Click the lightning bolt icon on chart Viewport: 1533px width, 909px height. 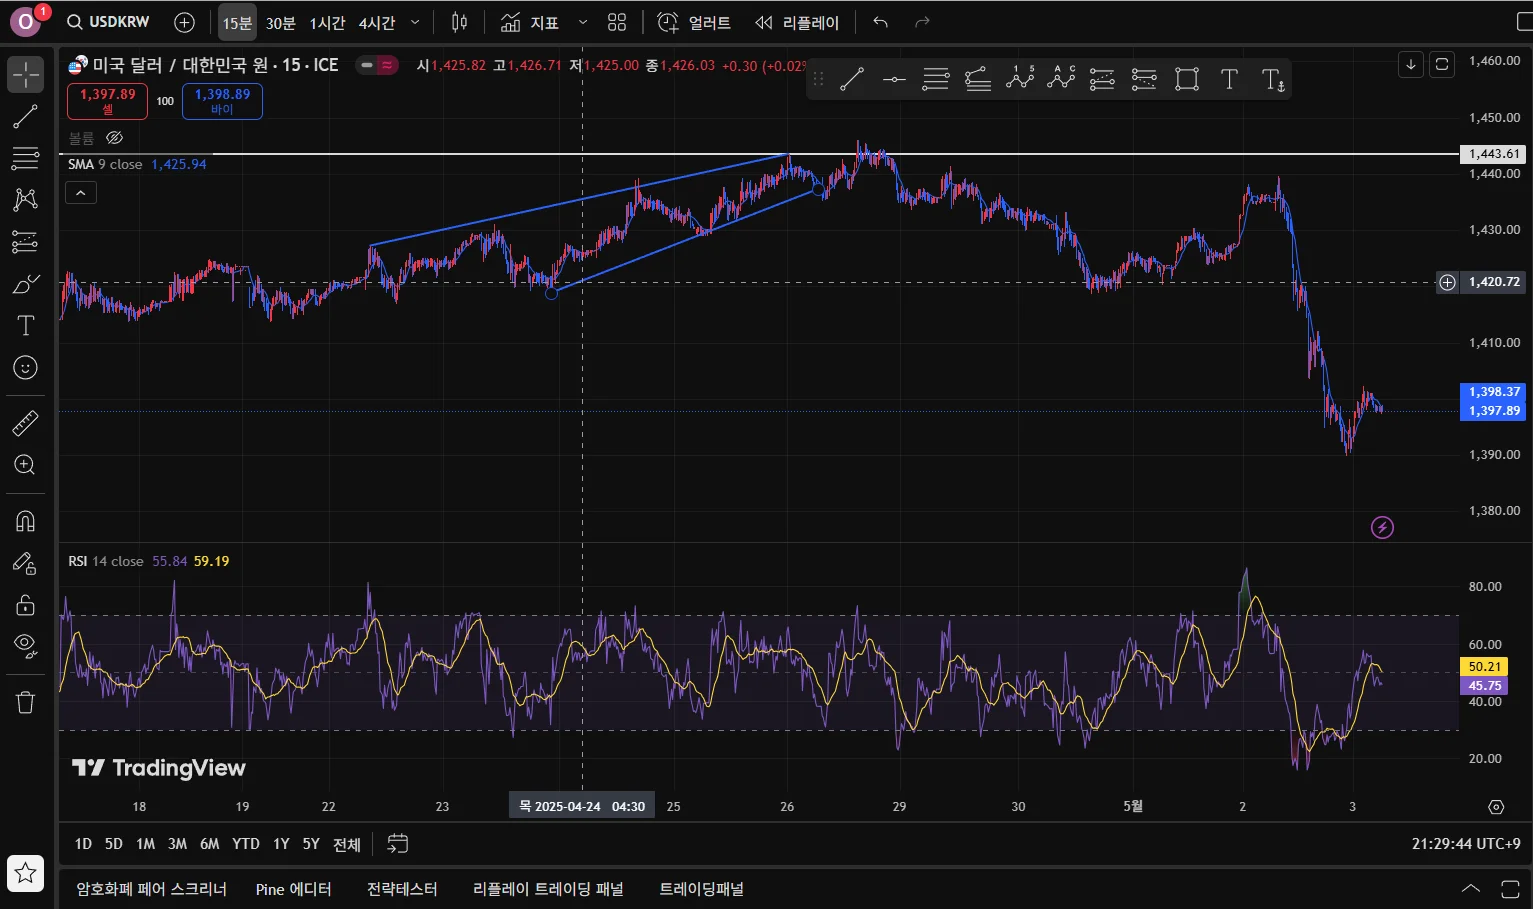tap(1382, 527)
